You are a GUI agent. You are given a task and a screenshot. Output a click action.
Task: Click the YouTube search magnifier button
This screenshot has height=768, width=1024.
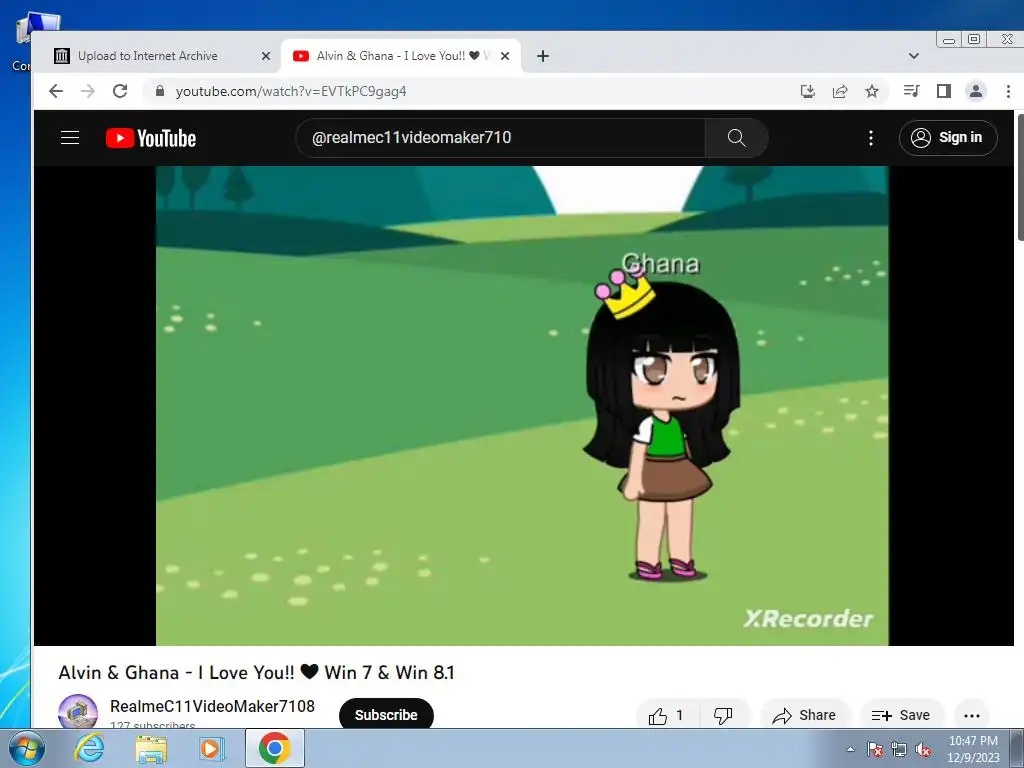[x=737, y=138]
